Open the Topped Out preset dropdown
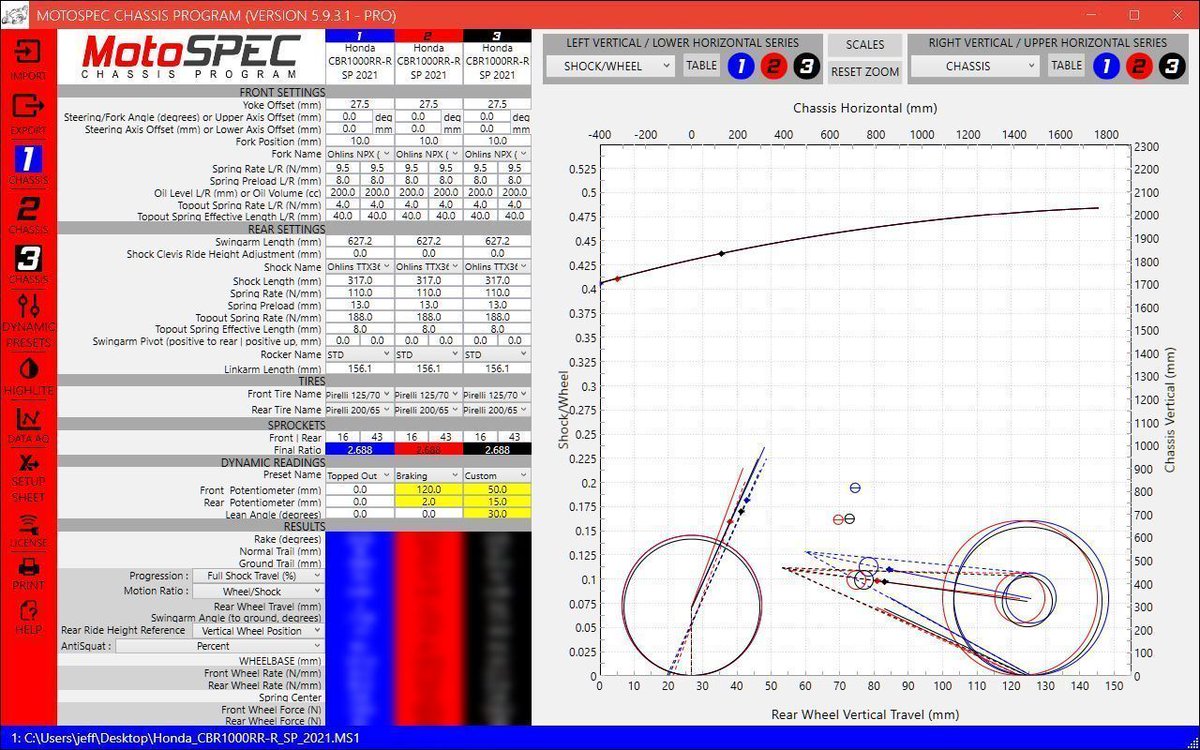The image size is (1200, 750). tap(360, 475)
